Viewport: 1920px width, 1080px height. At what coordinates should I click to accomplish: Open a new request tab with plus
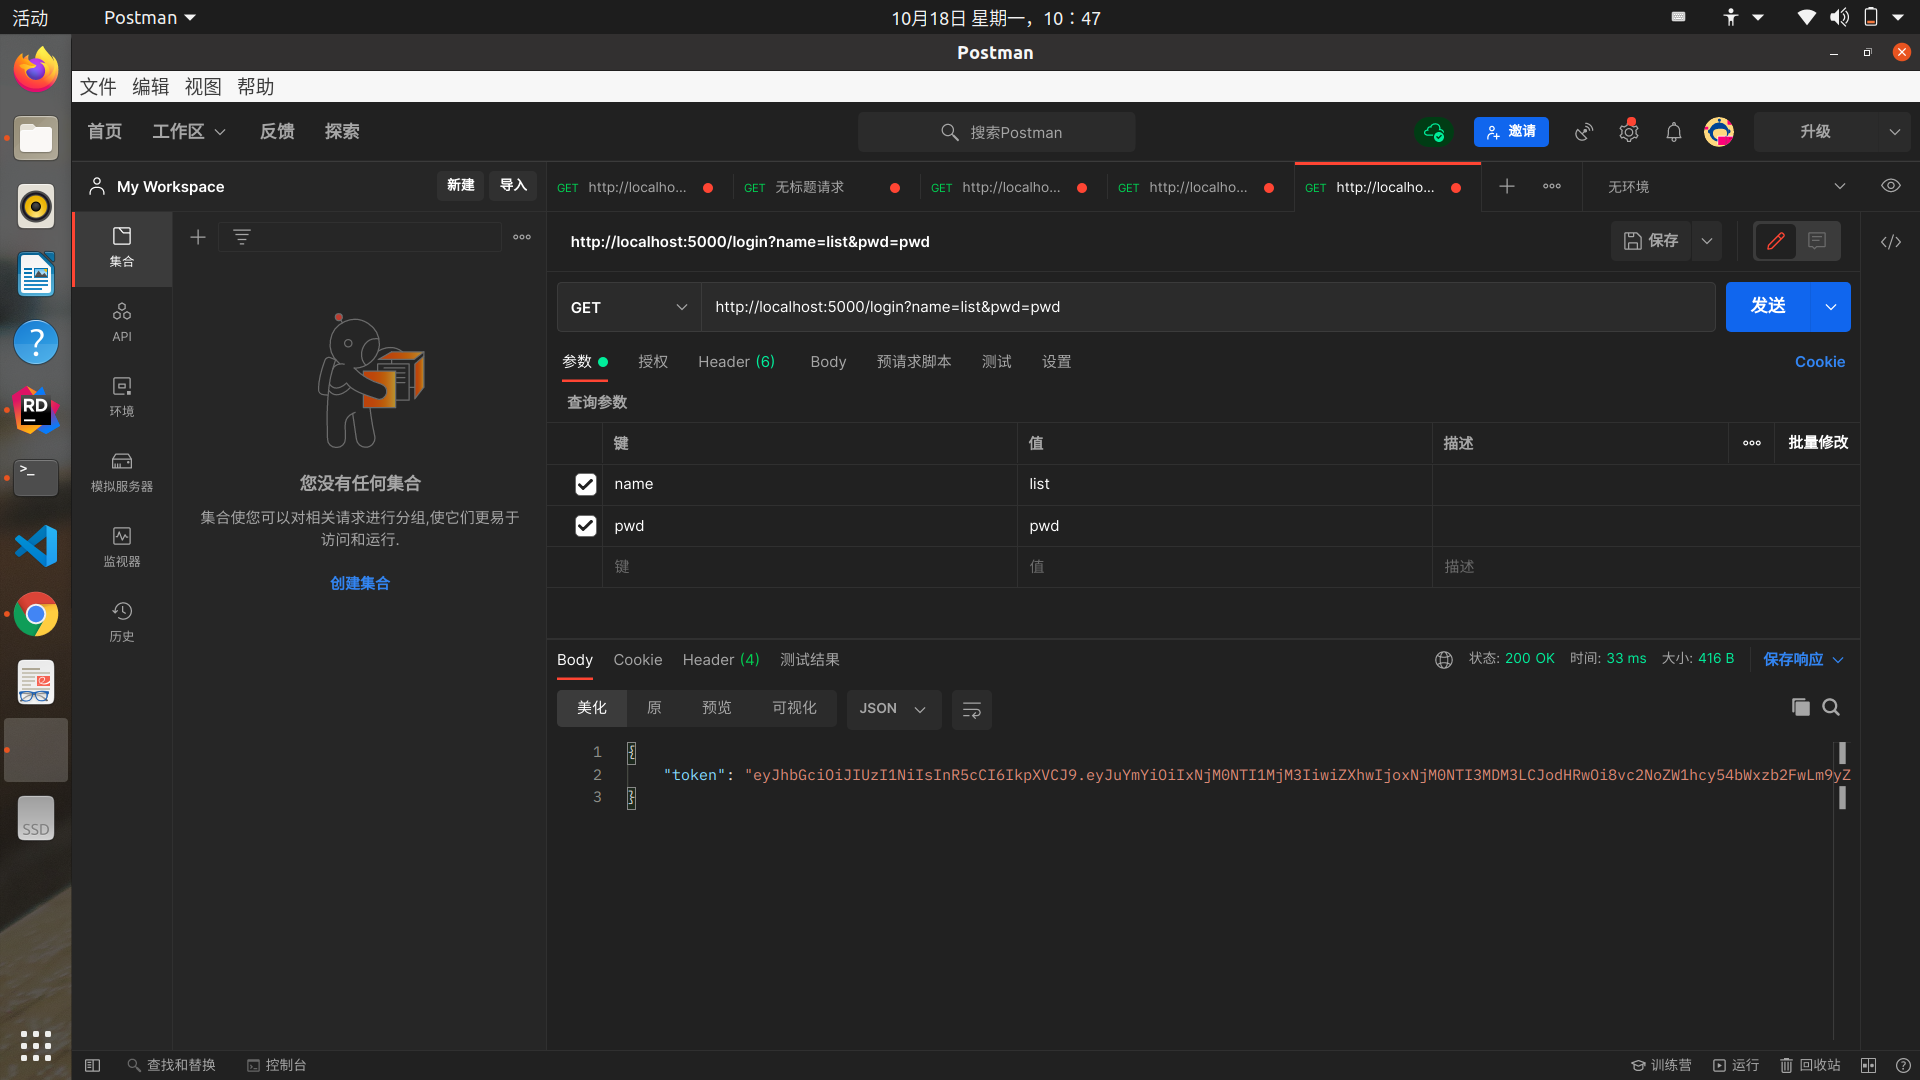coord(1507,187)
